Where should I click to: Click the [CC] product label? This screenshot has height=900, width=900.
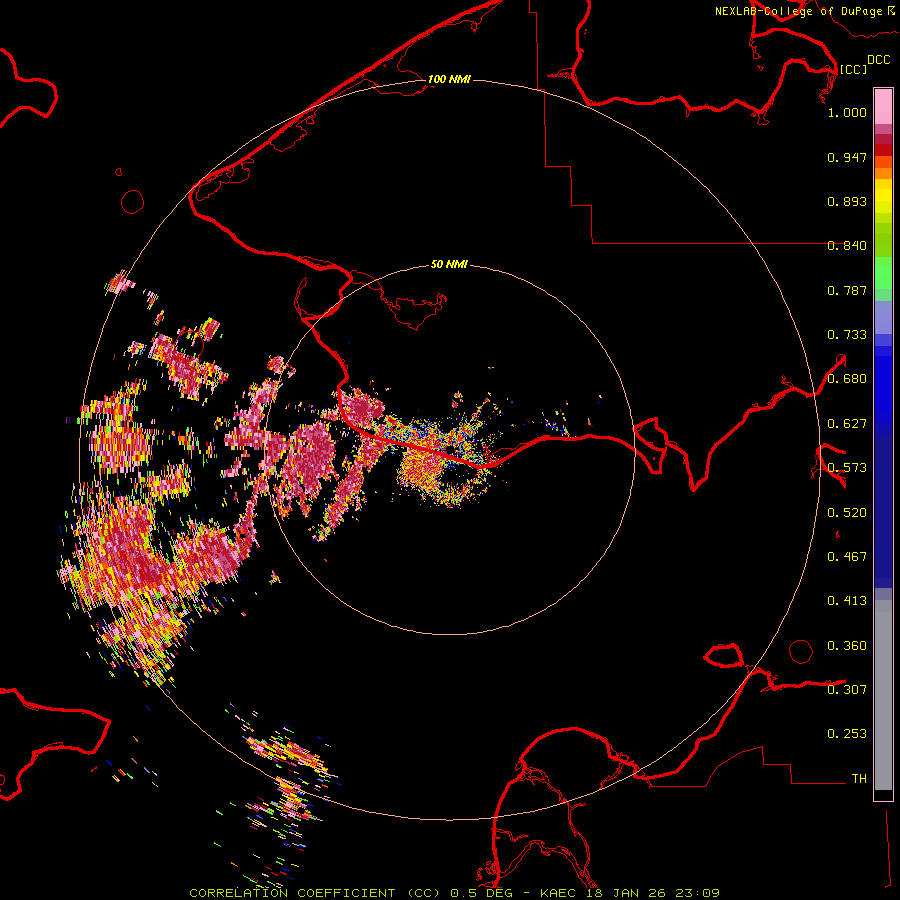(x=853, y=69)
